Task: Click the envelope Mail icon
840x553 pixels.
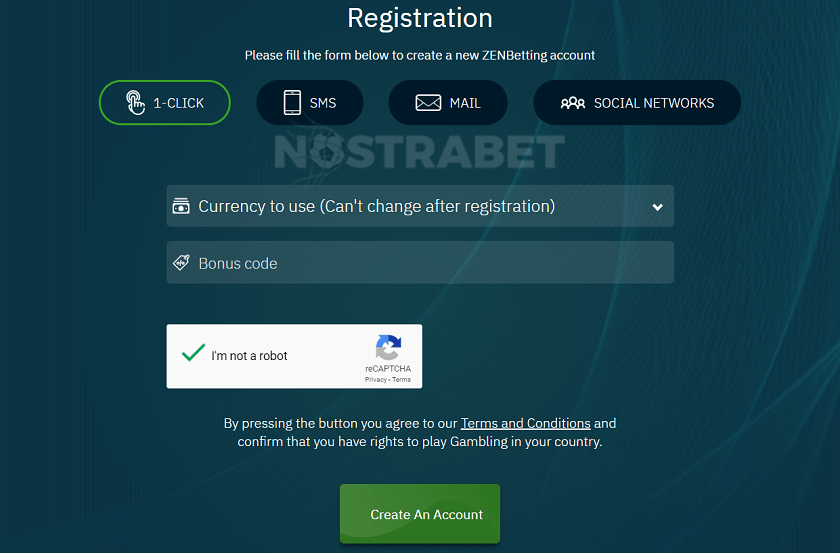Action: [429, 103]
